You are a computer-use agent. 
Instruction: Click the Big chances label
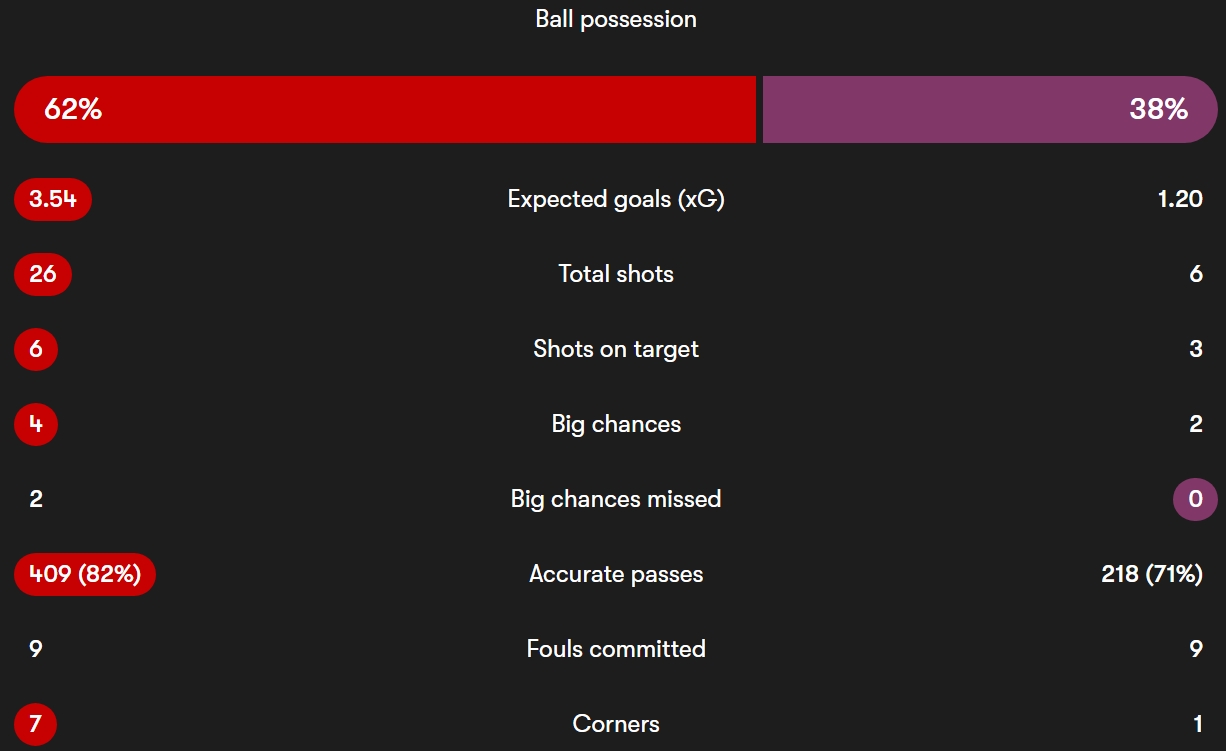tap(616, 424)
